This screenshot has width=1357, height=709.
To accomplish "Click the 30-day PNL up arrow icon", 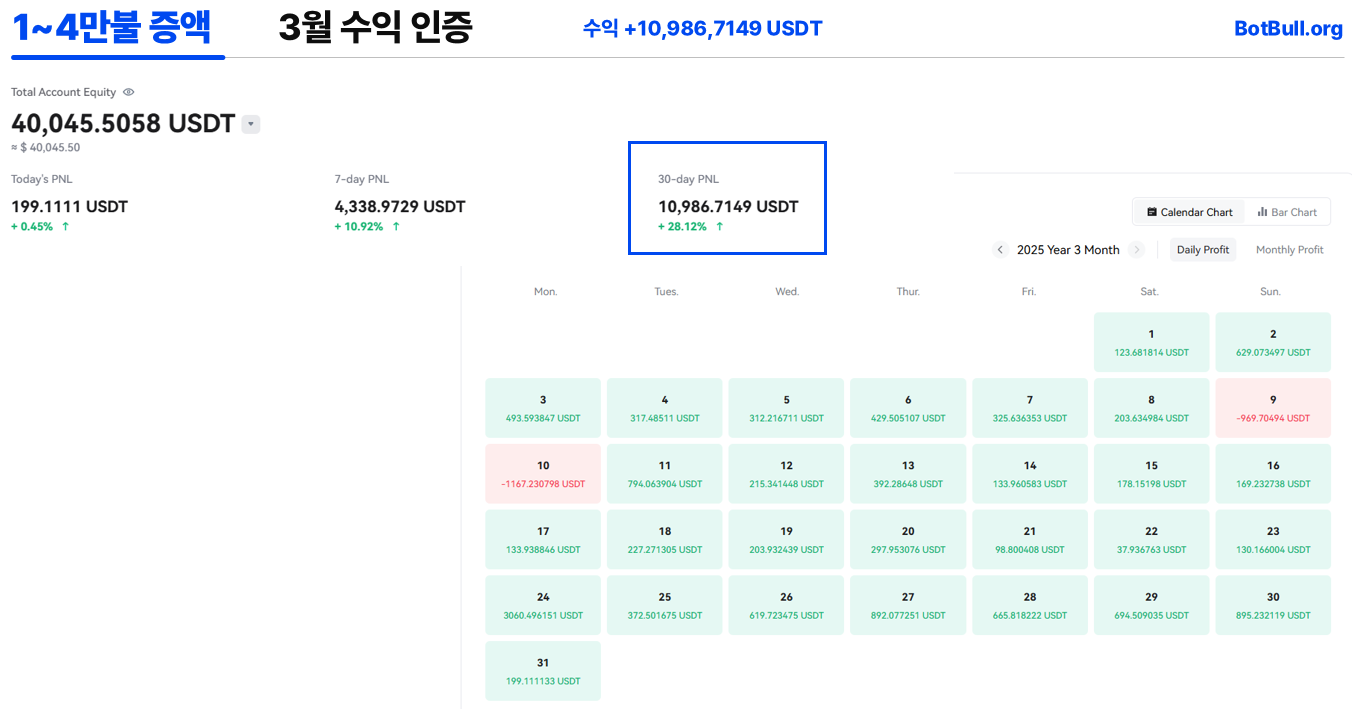I will pyautogui.click(x=719, y=227).
